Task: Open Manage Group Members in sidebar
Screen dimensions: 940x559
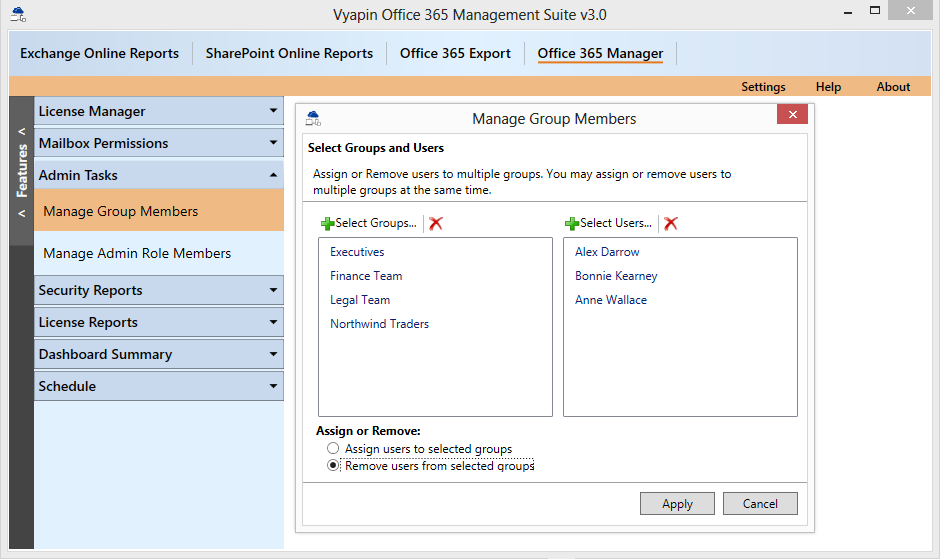Action: pyautogui.click(x=159, y=211)
